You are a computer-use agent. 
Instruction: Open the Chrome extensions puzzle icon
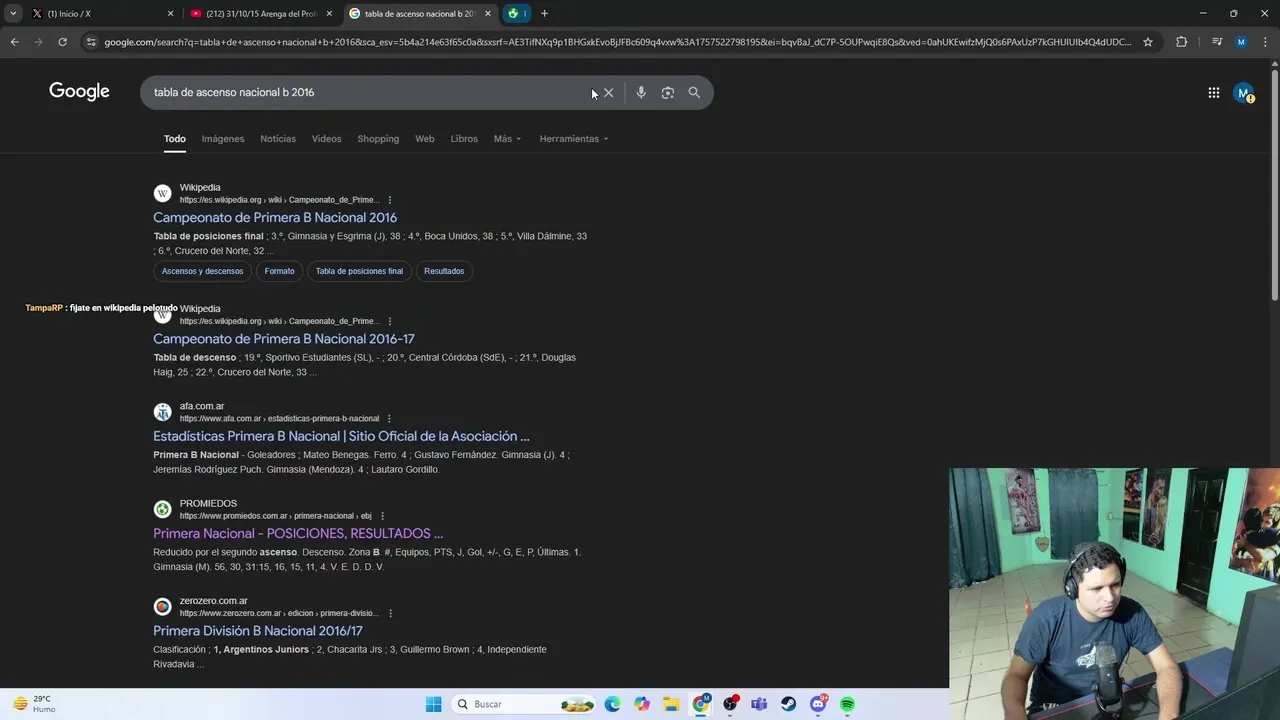tap(1181, 42)
